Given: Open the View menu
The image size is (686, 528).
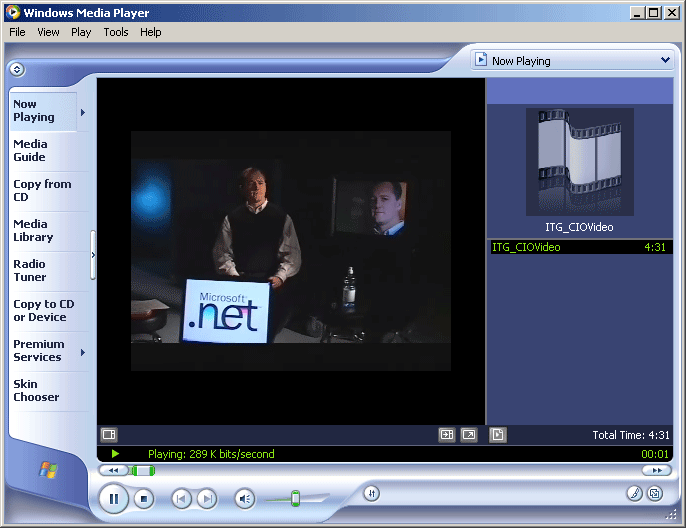Looking at the screenshot, I should [x=48, y=32].
